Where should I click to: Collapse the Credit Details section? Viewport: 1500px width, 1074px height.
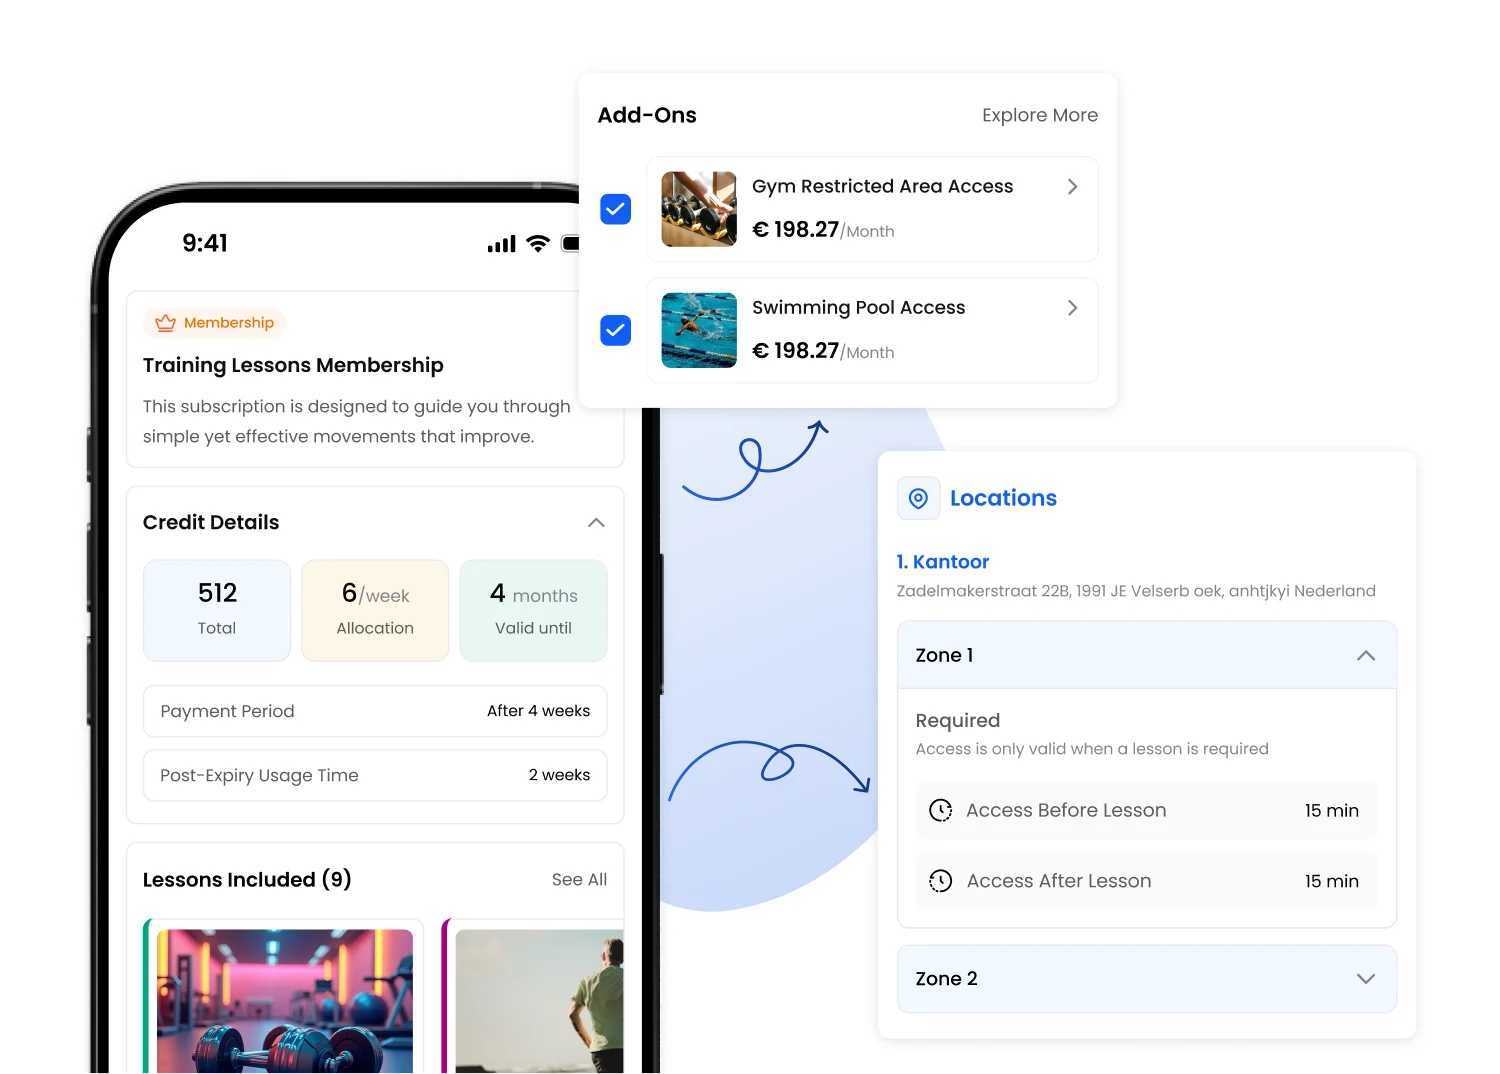pos(596,523)
